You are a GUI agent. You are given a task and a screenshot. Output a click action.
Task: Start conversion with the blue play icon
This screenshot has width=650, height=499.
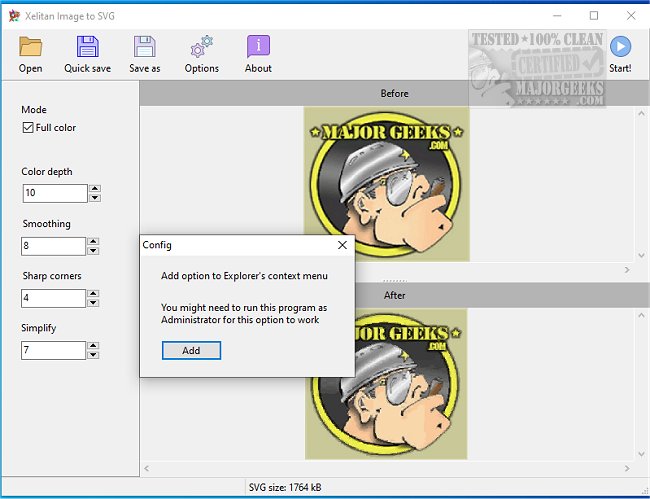(620, 46)
